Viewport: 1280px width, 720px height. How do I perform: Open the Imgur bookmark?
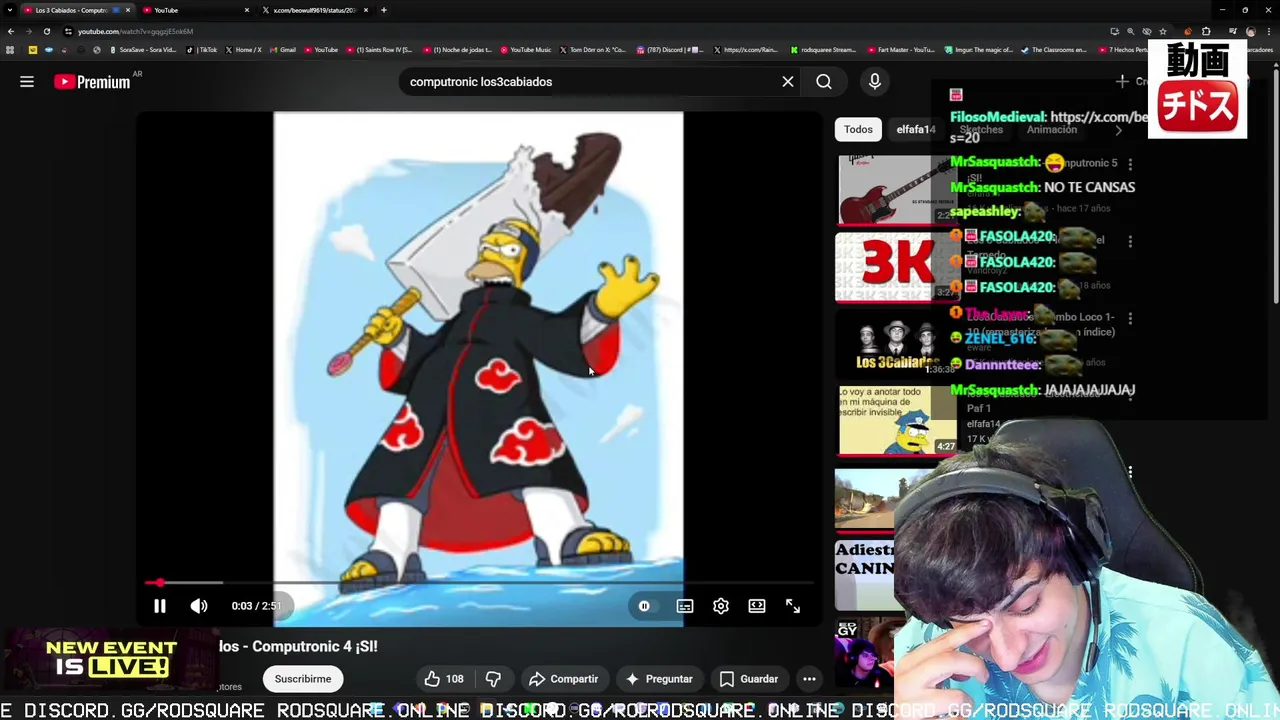[979, 49]
